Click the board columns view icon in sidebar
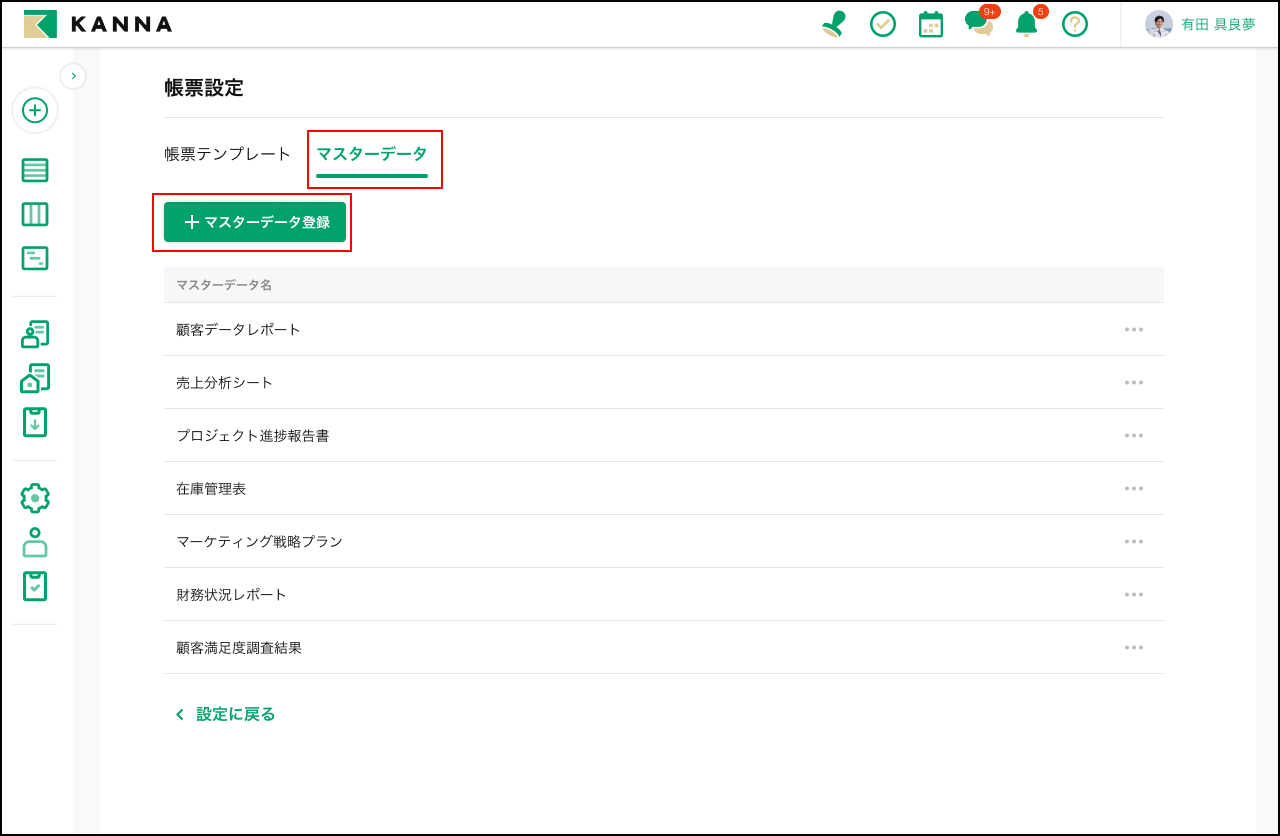The image size is (1280, 836). [35, 214]
